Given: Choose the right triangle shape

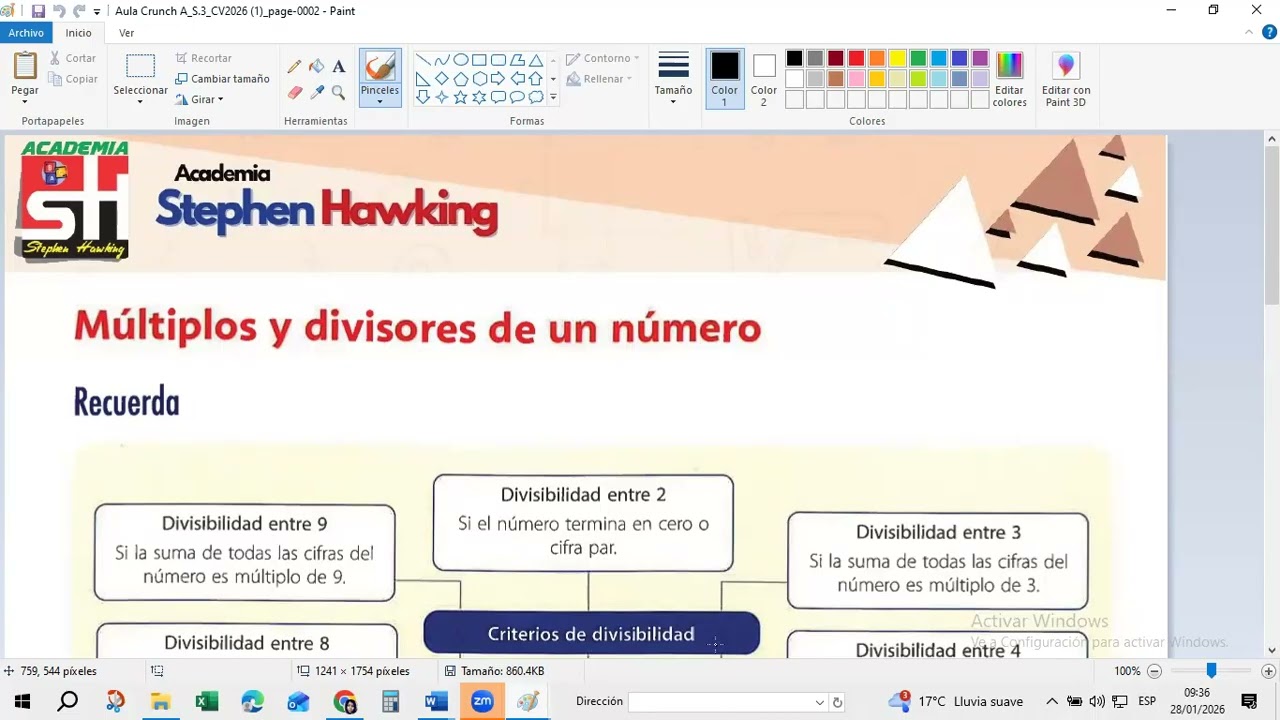Looking at the screenshot, I should tap(423, 79).
